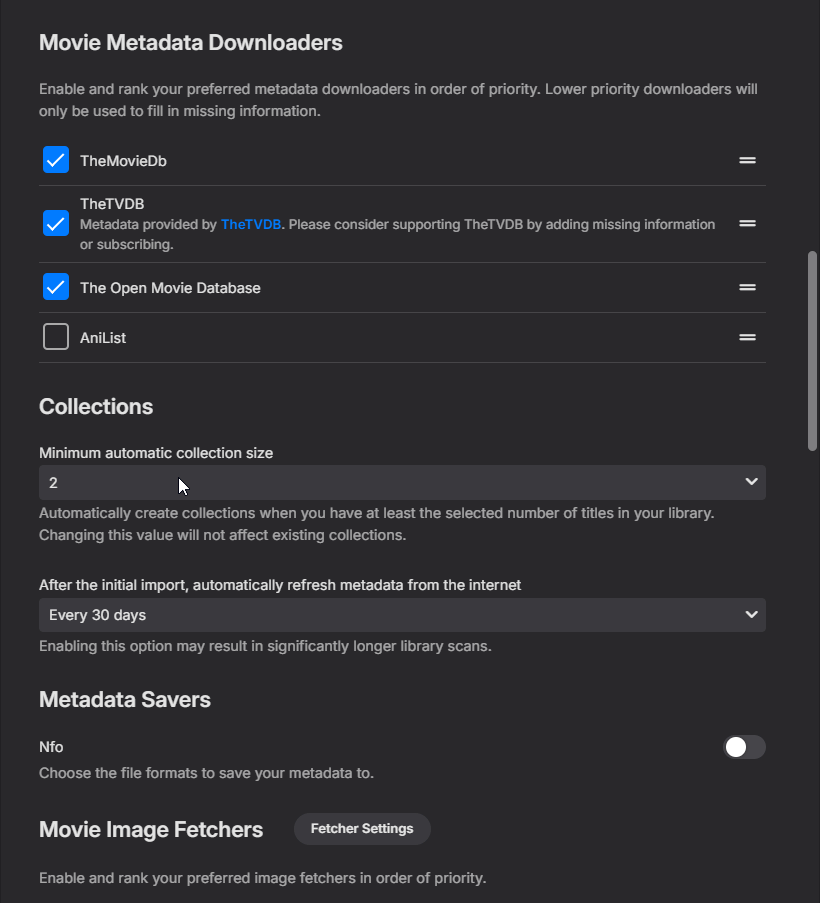Uncheck the TheTVDB downloader checkbox
Screen dimensions: 820x903
coord(56,224)
